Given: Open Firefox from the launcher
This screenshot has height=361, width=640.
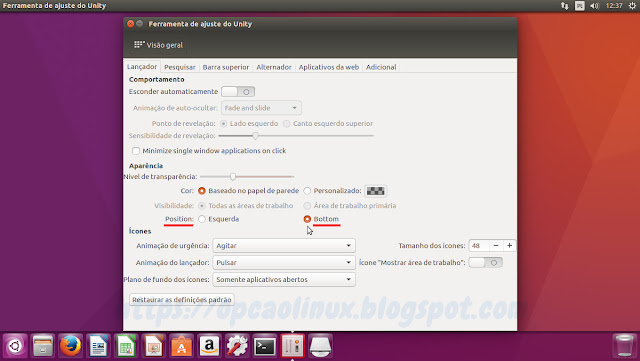Looking at the screenshot, I should click(71, 346).
